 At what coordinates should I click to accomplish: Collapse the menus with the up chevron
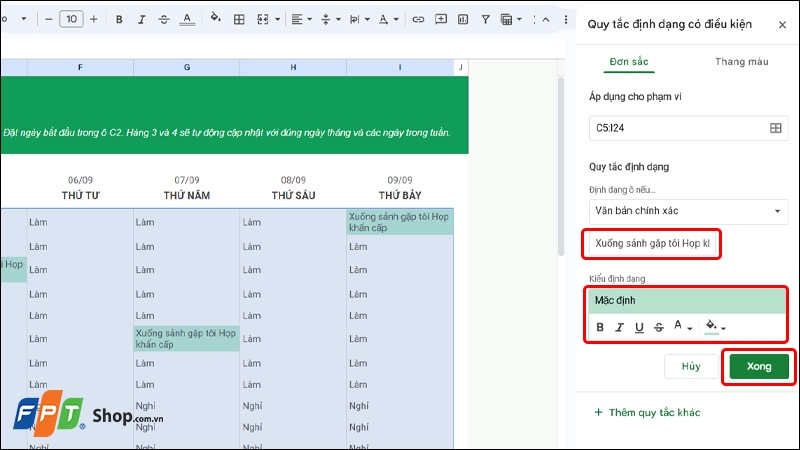click(545, 19)
